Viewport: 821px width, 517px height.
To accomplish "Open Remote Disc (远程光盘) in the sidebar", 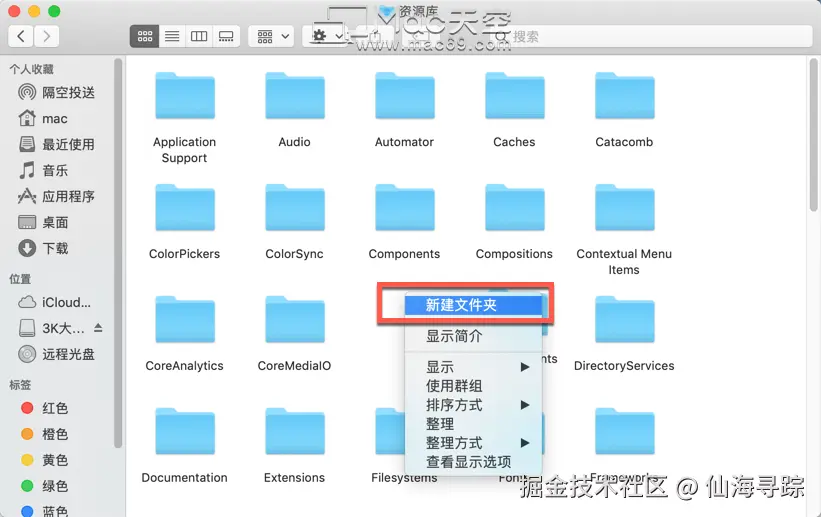I will pyautogui.click(x=57, y=354).
